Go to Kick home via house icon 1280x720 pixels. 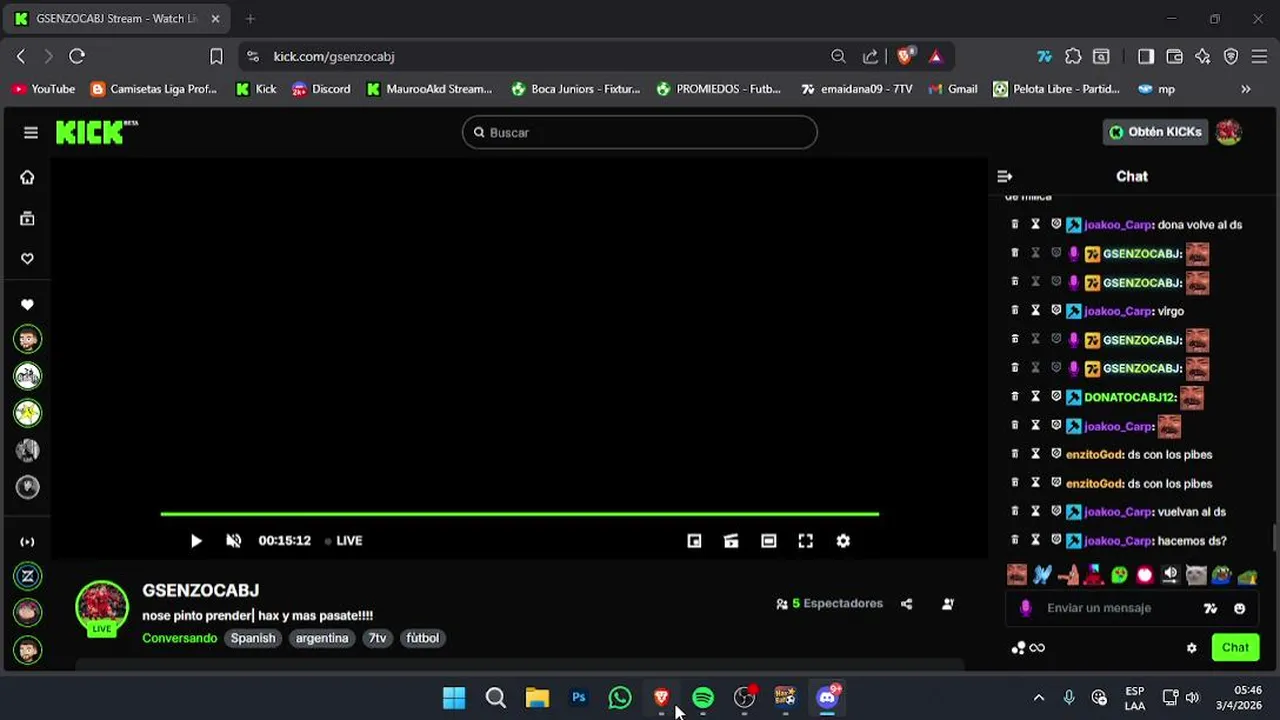pos(27,177)
